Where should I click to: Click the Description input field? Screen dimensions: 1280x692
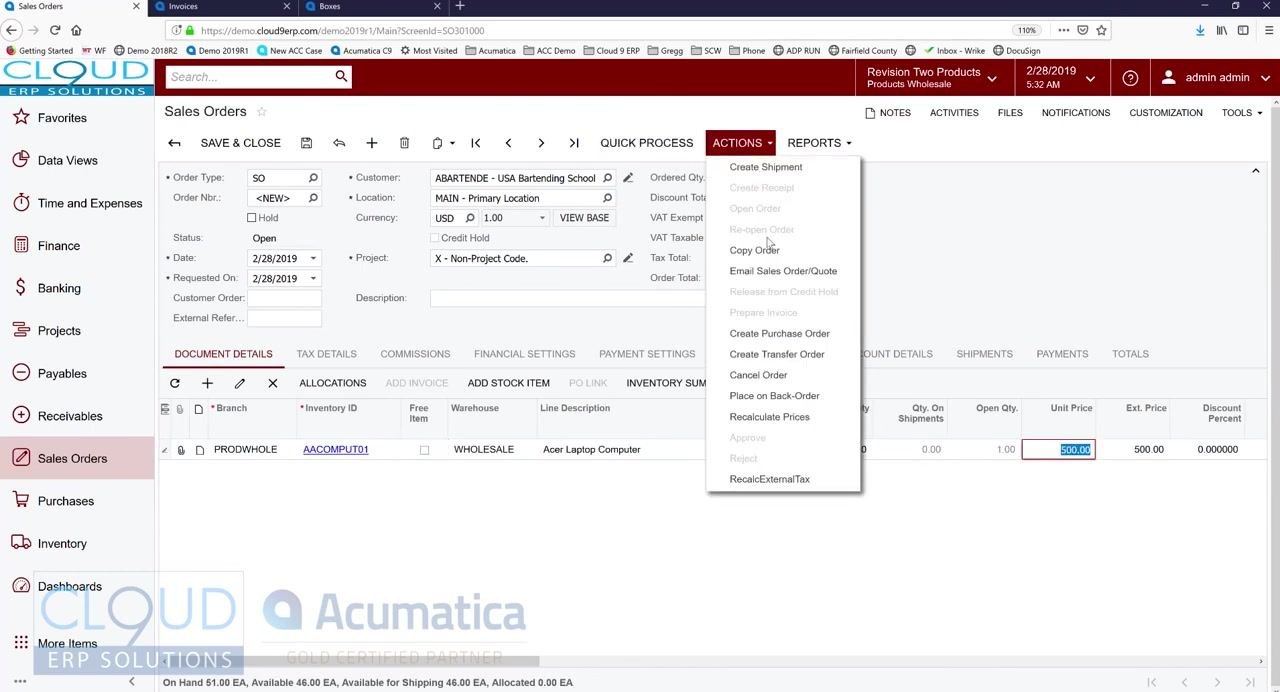click(567, 298)
